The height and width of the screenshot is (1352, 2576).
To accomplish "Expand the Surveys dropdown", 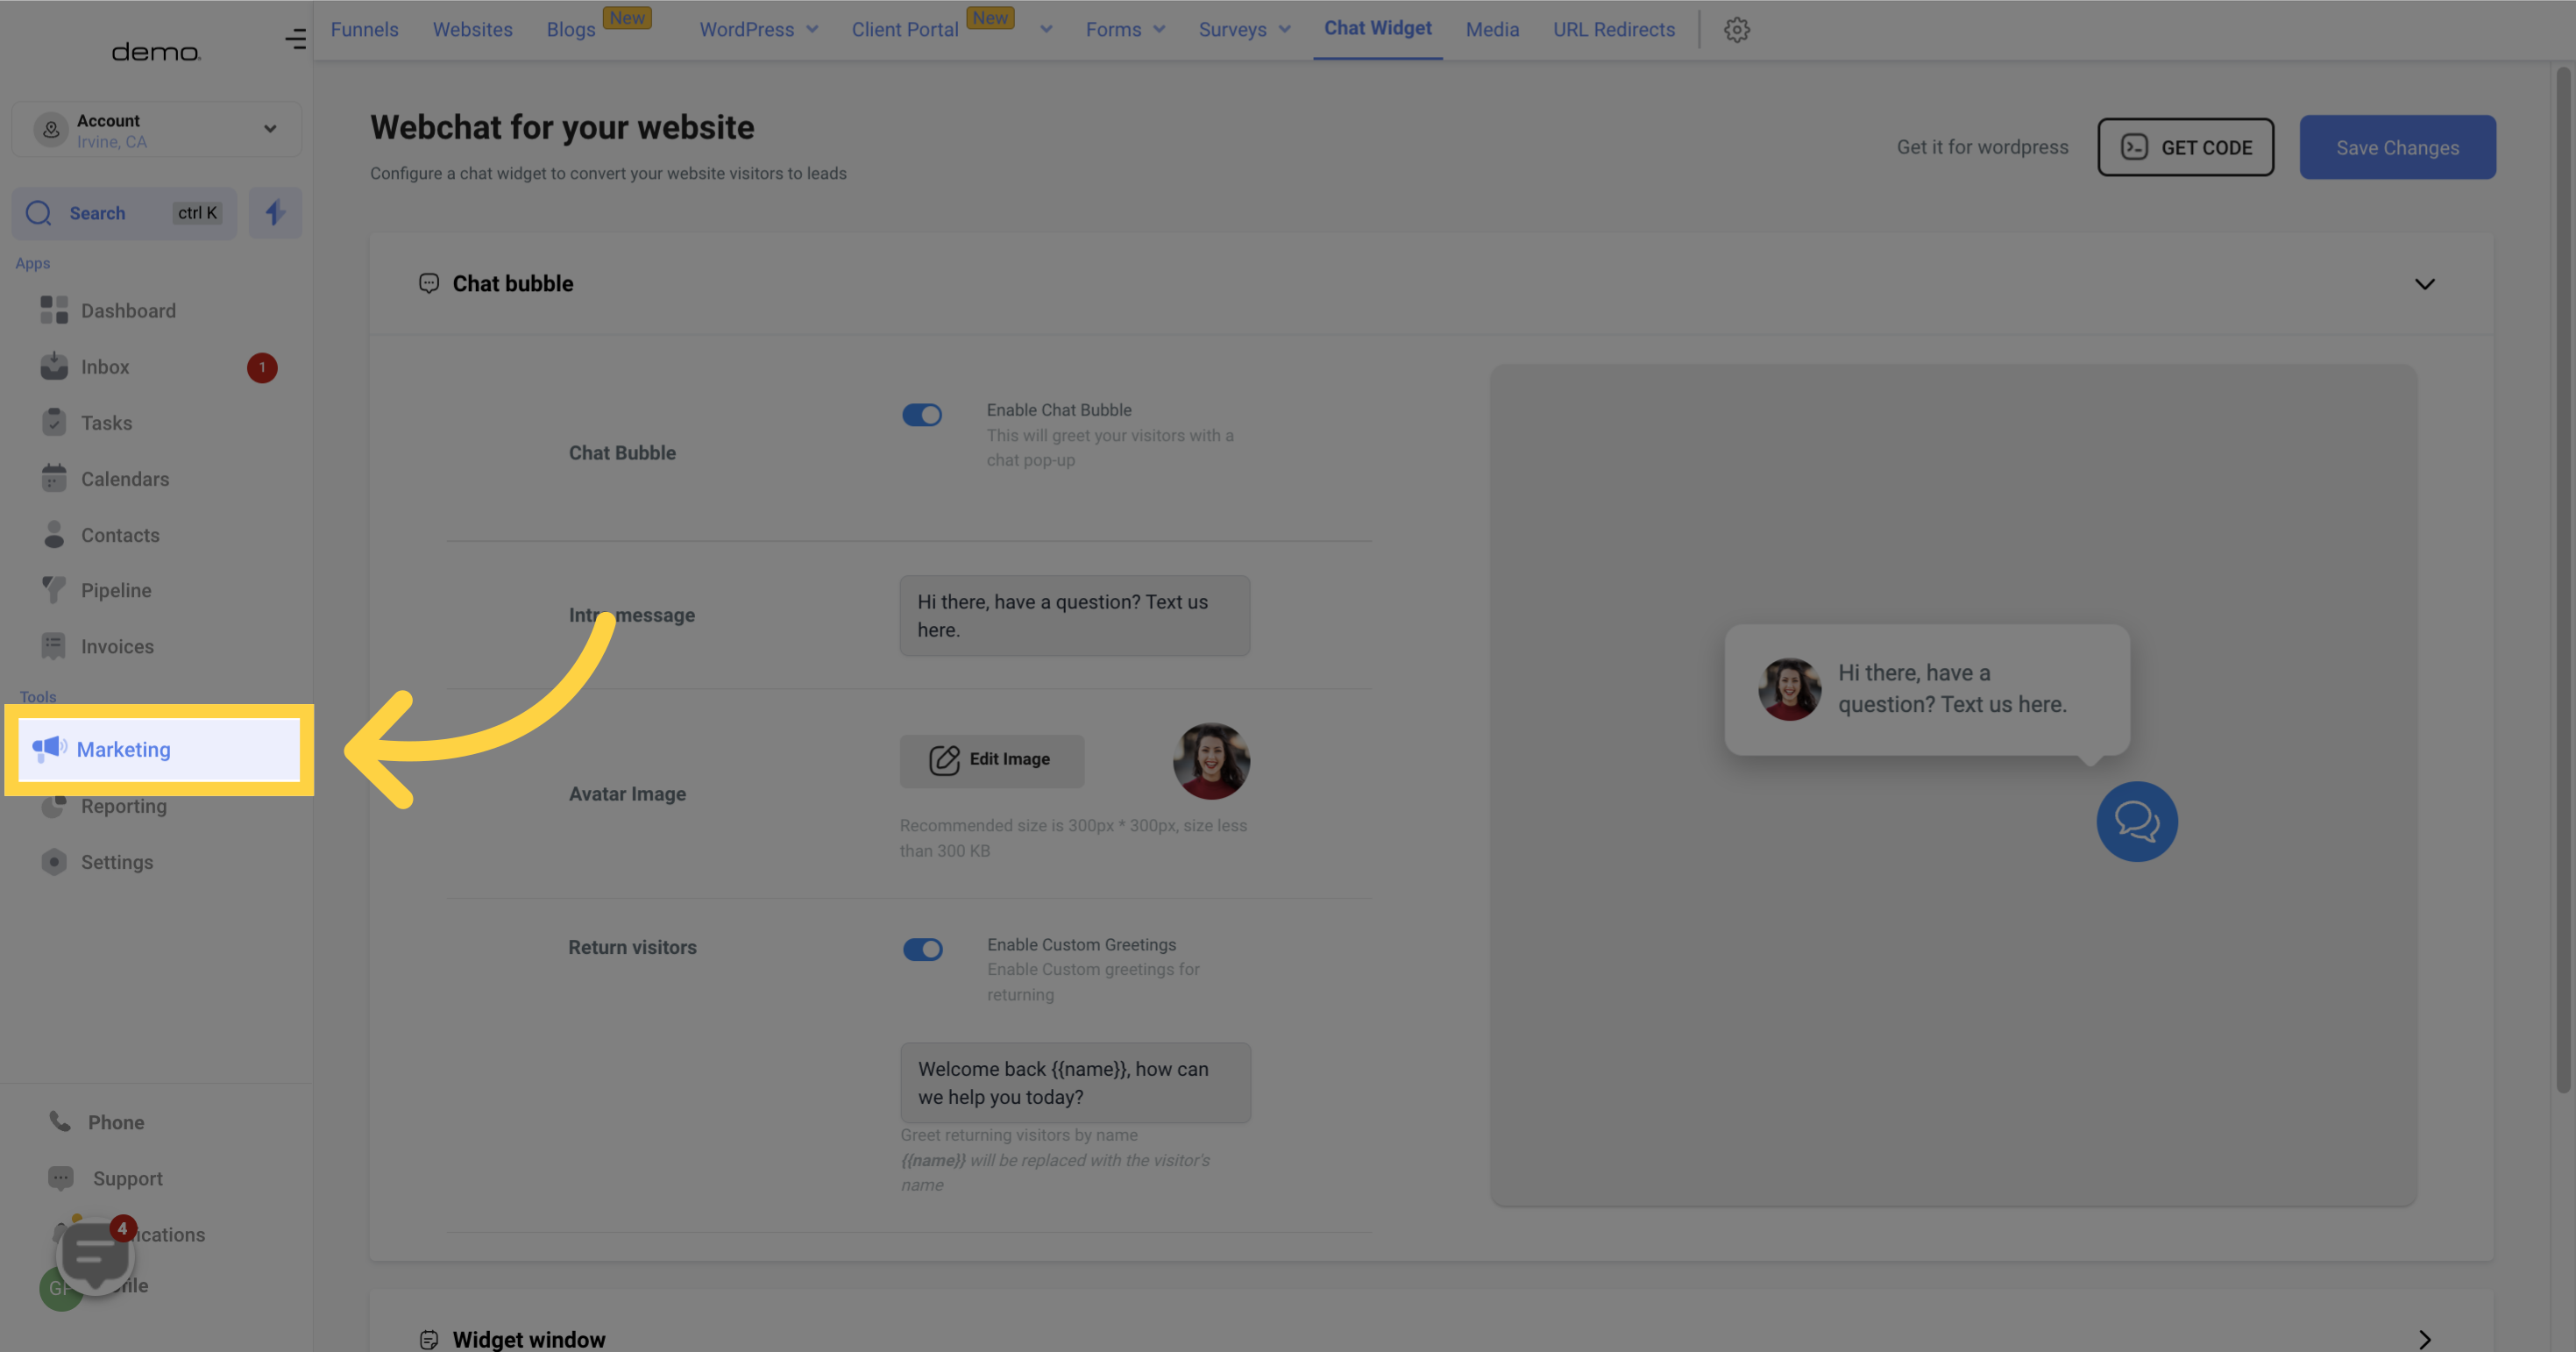I will click(x=1284, y=29).
